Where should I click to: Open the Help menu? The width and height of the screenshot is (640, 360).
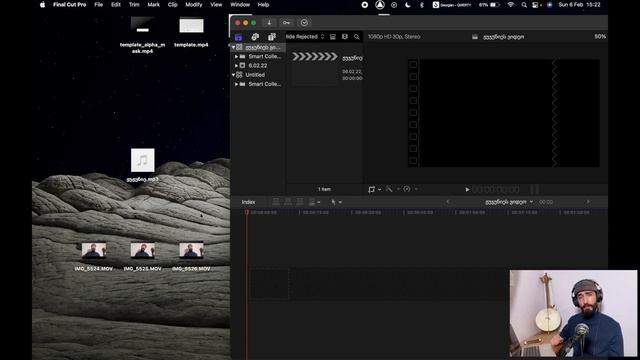[x=263, y=5]
